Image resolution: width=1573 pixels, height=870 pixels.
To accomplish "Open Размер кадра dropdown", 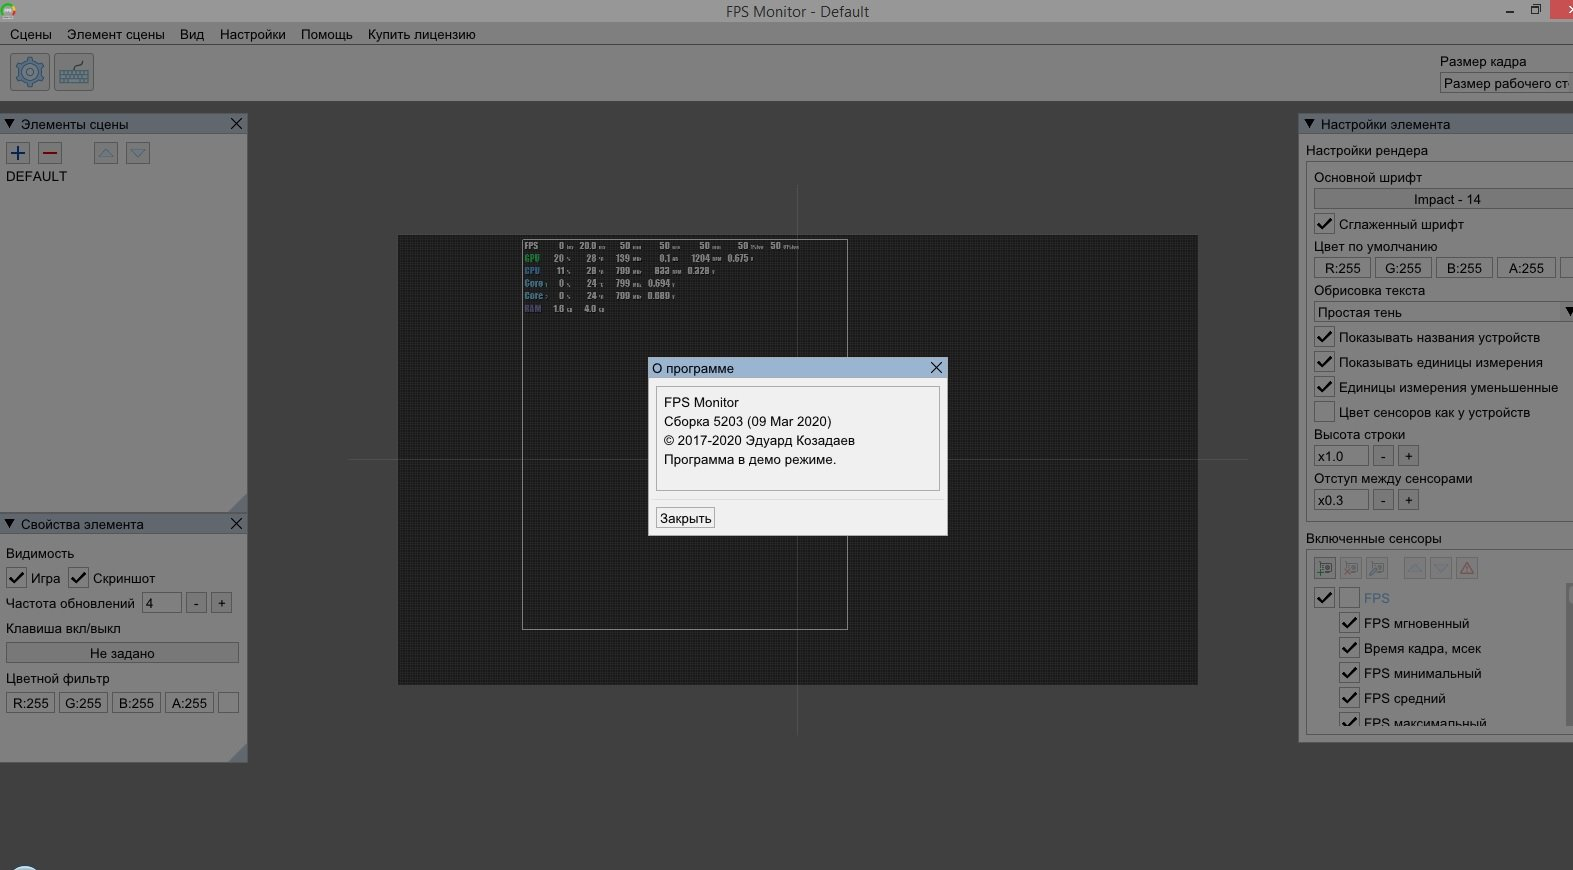I will point(1506,83).
